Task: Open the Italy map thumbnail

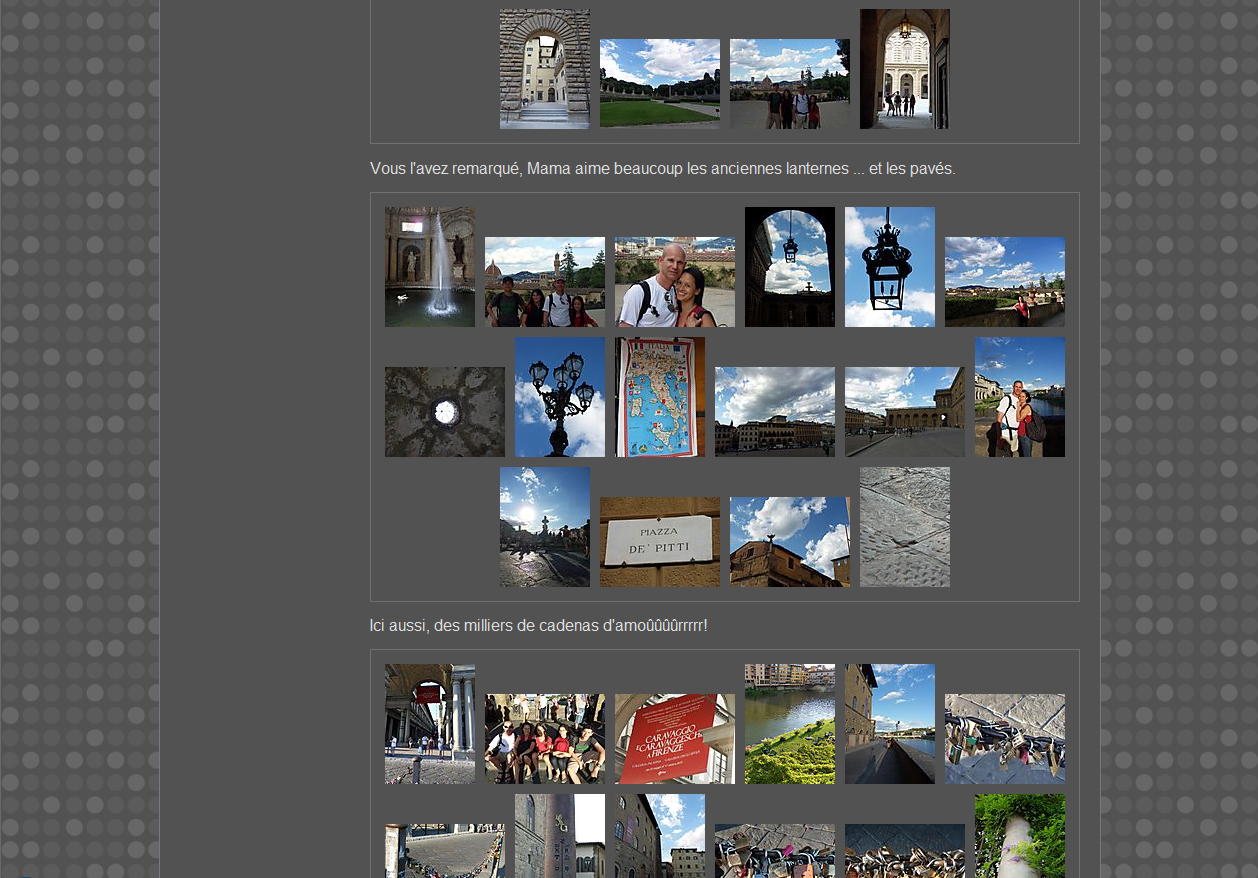Action: click(659, 397)
